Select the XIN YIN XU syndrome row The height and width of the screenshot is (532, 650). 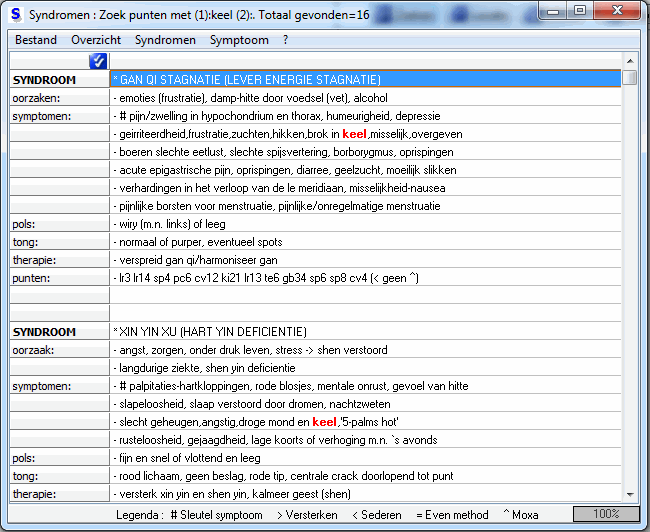(365, 332)
